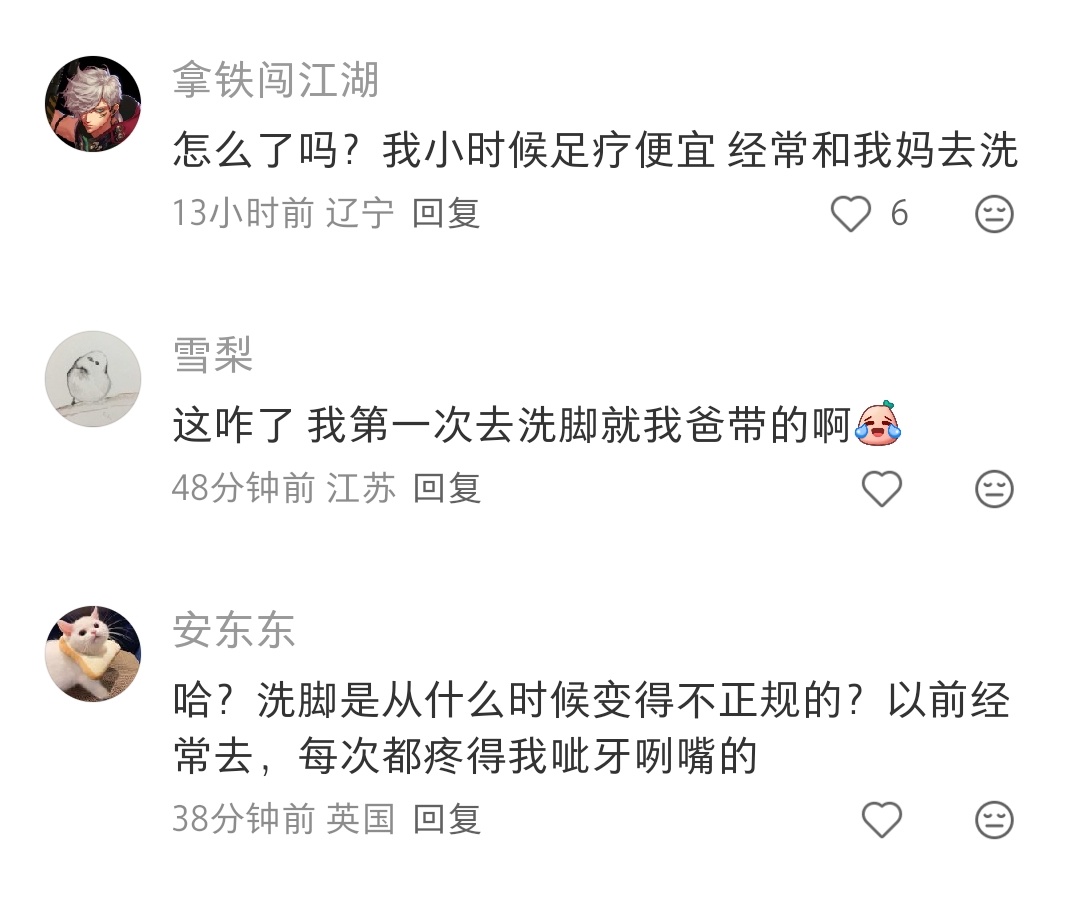1080x897 pixels.
Task: Open 雪梨's bird avatar
Action: (x=93, y=379)
